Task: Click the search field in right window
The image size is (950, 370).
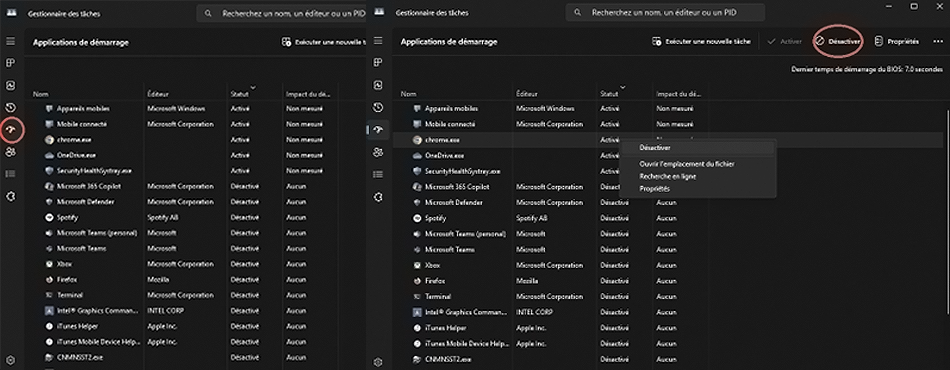Action: coord(665,12)
